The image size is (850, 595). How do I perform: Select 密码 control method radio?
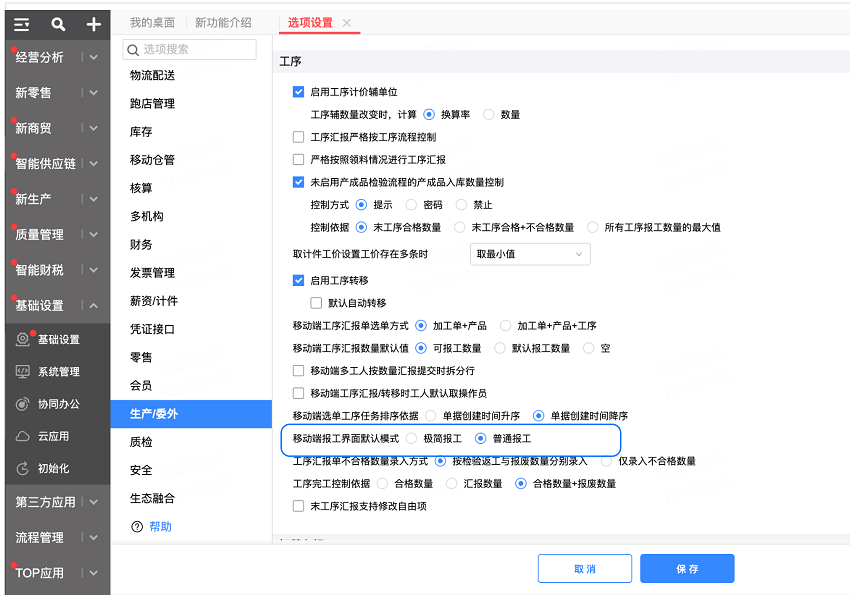[411, 205]
